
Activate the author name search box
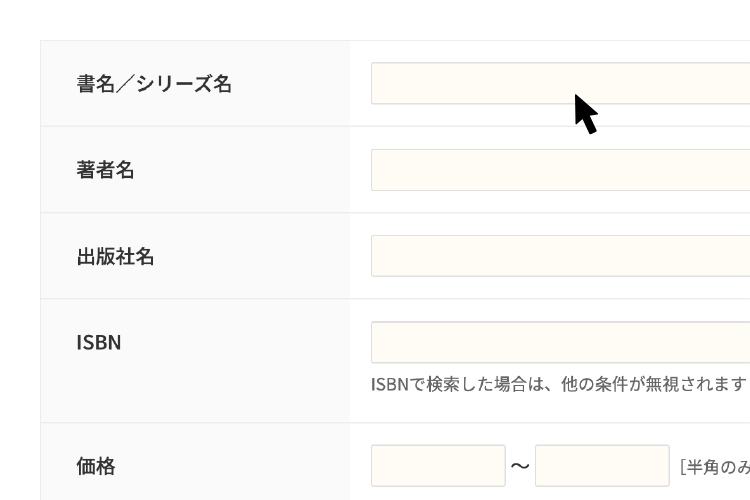tap(560, 170)
